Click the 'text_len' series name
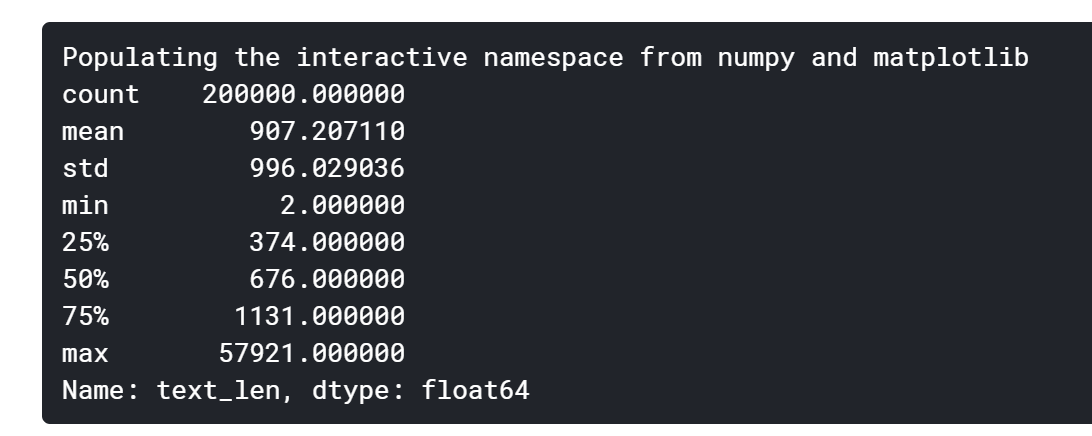The width and height of the screenshot is (1092, 436). point(218,390)
